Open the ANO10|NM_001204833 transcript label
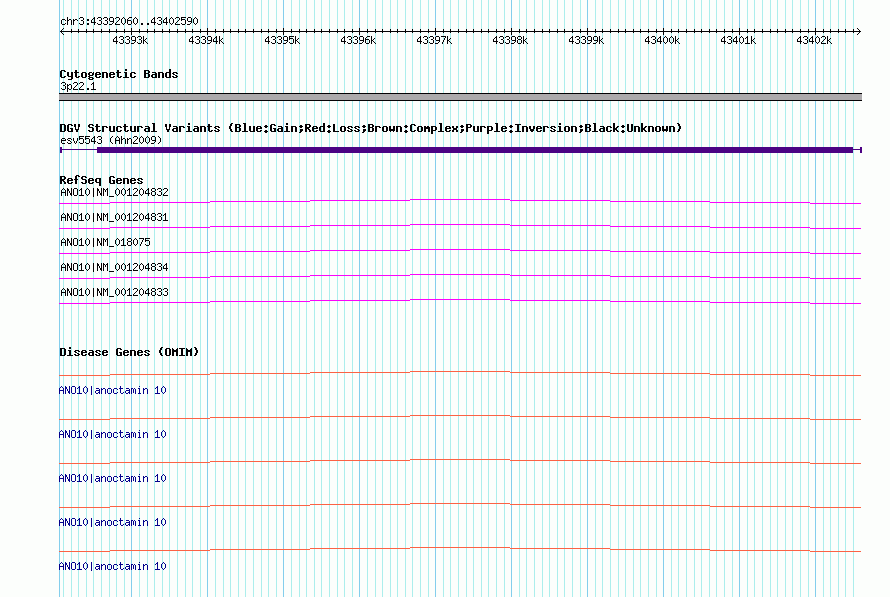This screenshot has height=597, width=890. (114, 292)
